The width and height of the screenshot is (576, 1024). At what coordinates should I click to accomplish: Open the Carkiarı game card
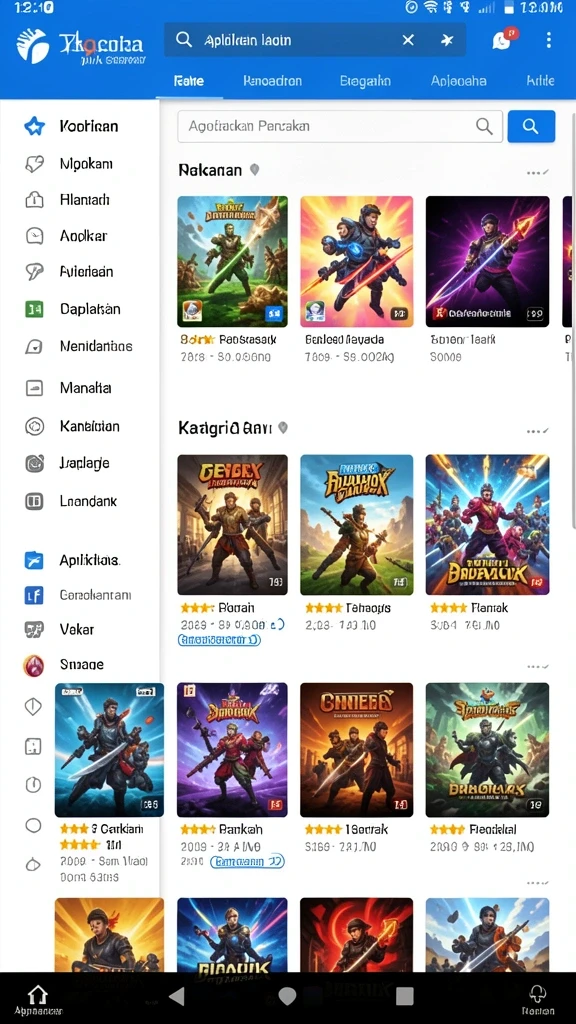coord(109,750)
